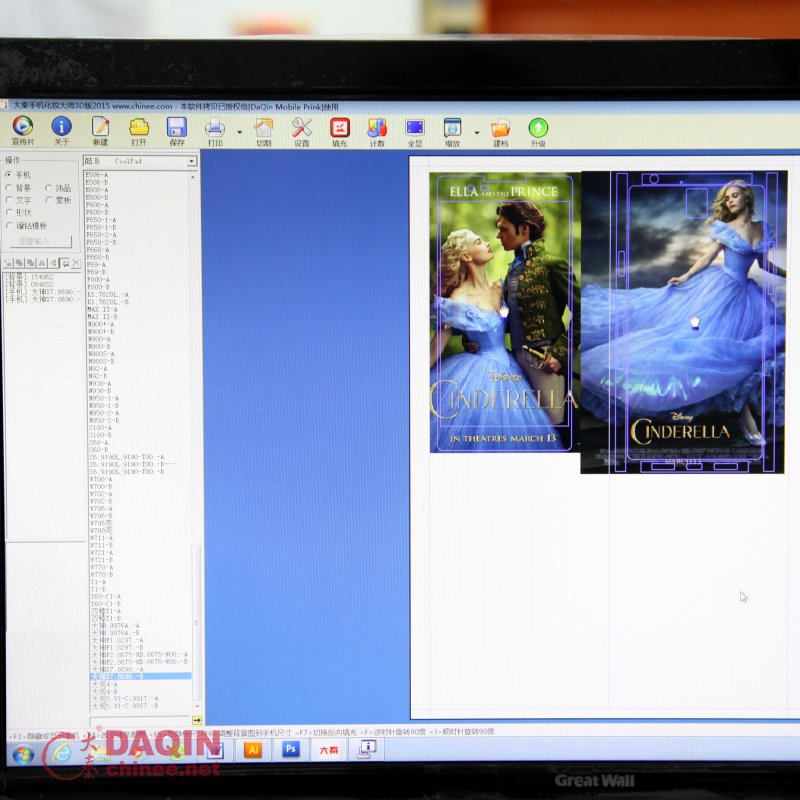Click model list scroll-up arrow
Image resolution: width=800 pixels, height=800 pixels.
(193, 177)
